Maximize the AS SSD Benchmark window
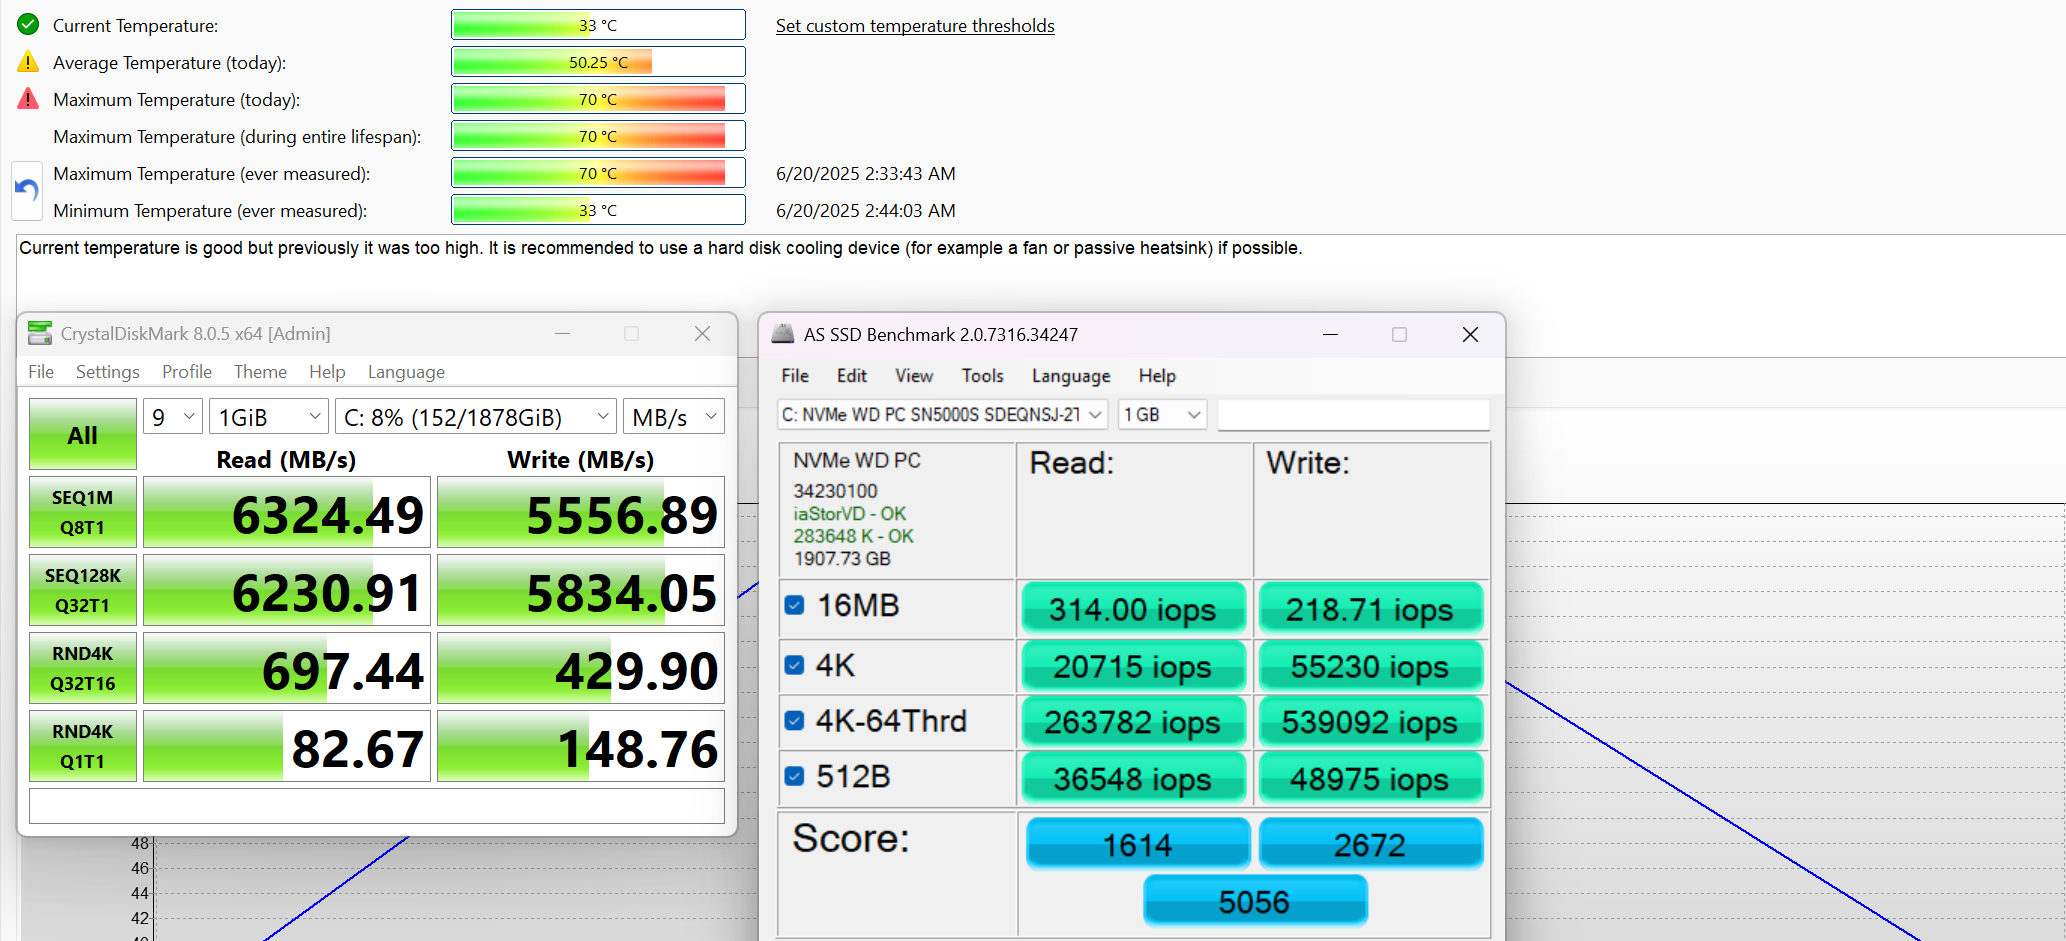Viewport: 2066px width, 941px height. (x=1399, y=334)
